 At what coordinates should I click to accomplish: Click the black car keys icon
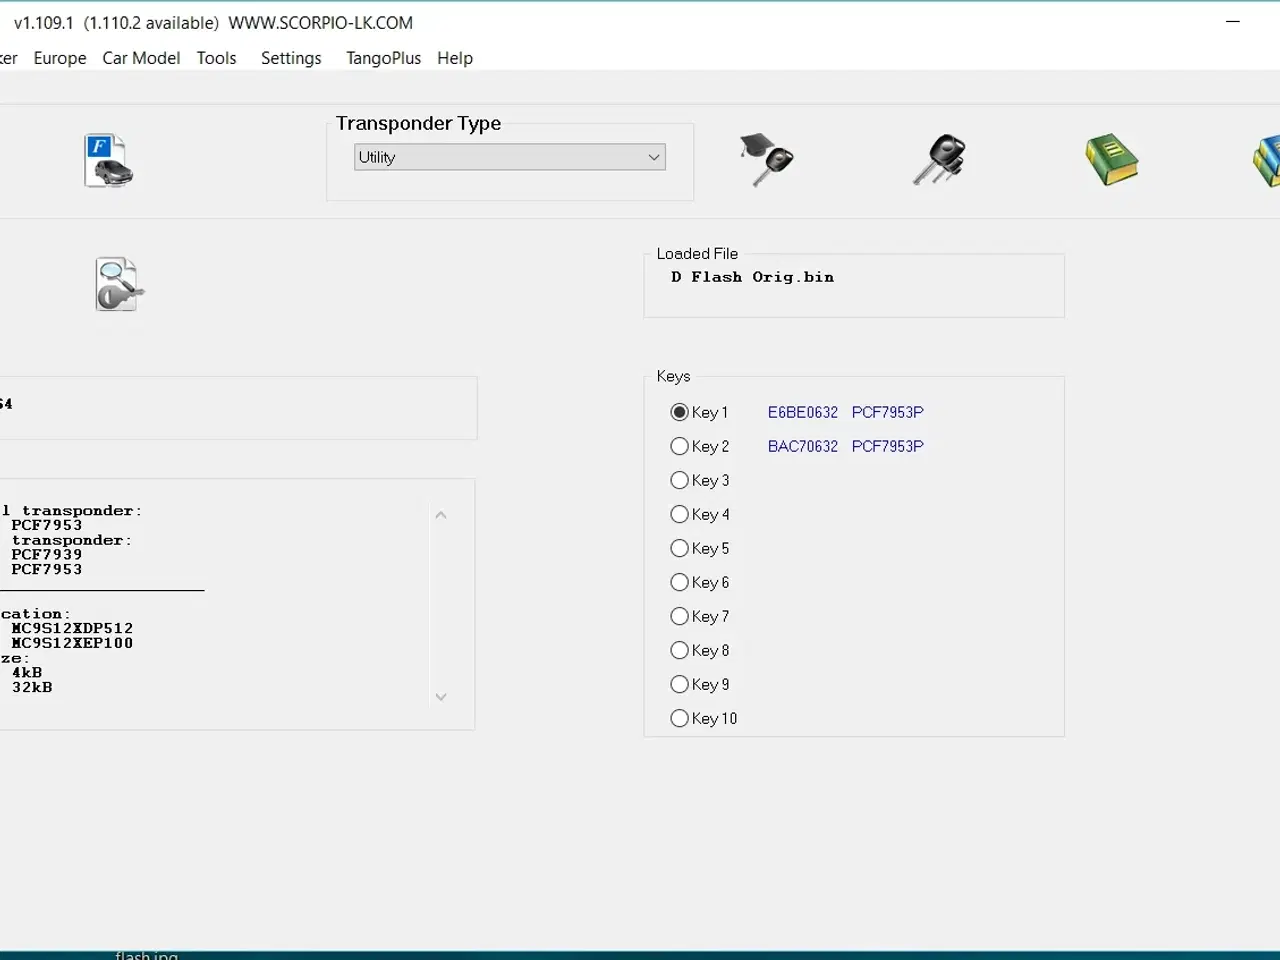939,160
